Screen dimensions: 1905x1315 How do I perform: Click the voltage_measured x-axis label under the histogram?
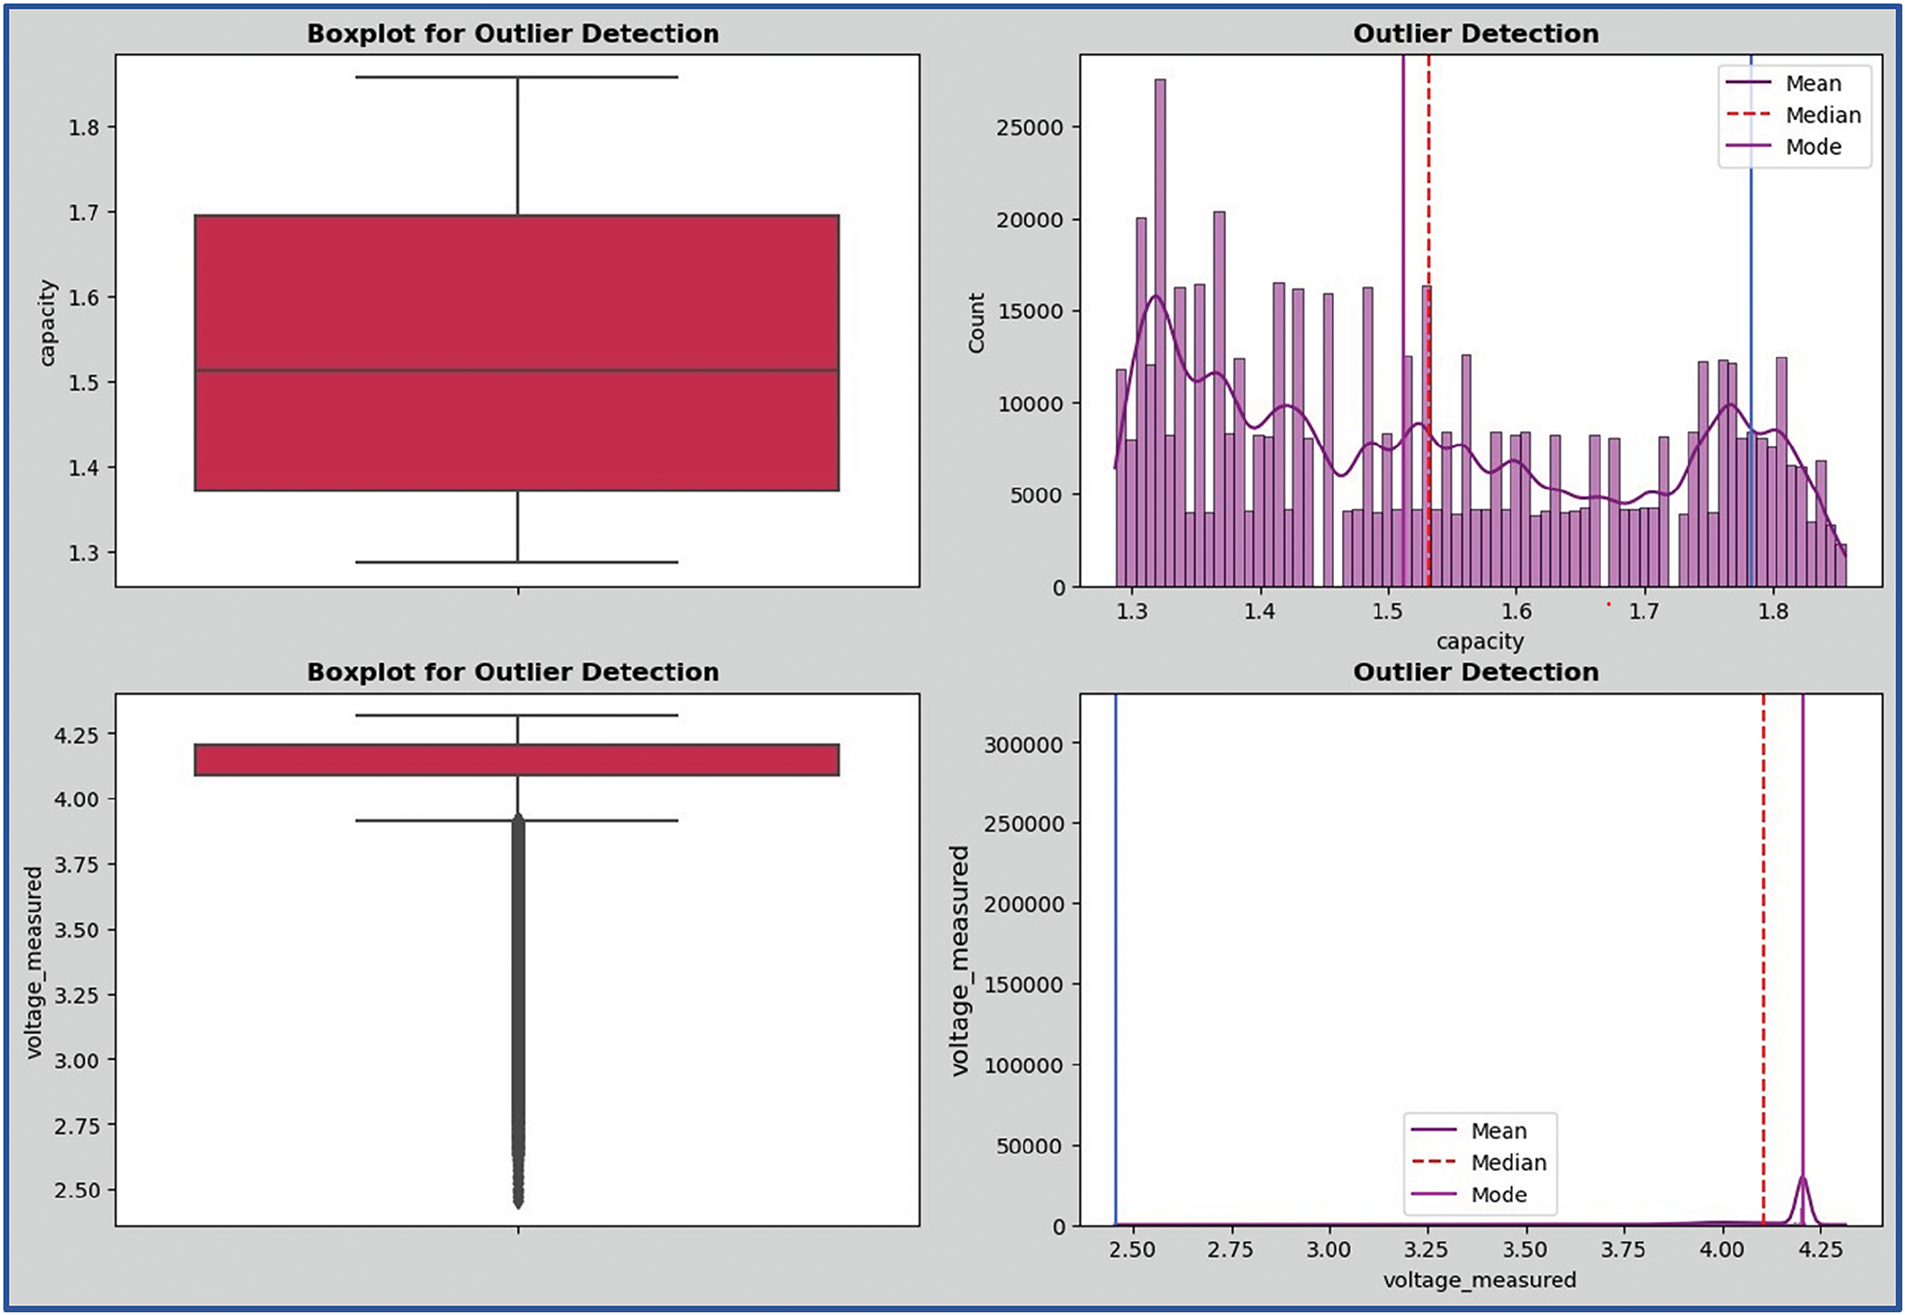point(1479,1280)
